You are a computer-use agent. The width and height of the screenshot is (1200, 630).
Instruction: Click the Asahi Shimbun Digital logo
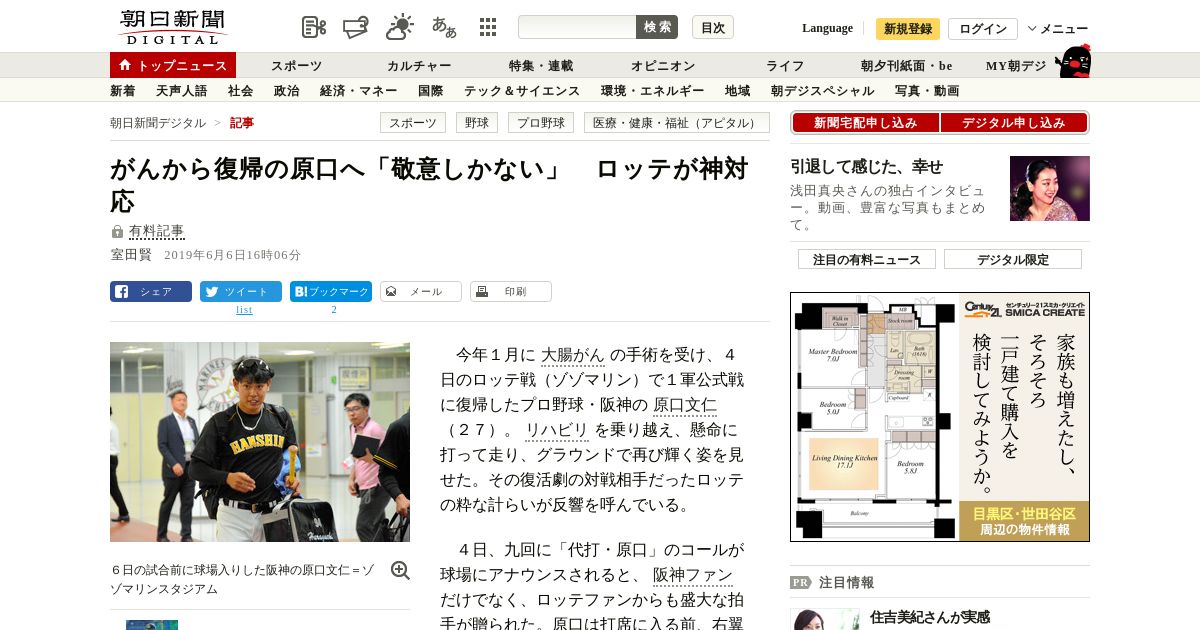(172, 27)
